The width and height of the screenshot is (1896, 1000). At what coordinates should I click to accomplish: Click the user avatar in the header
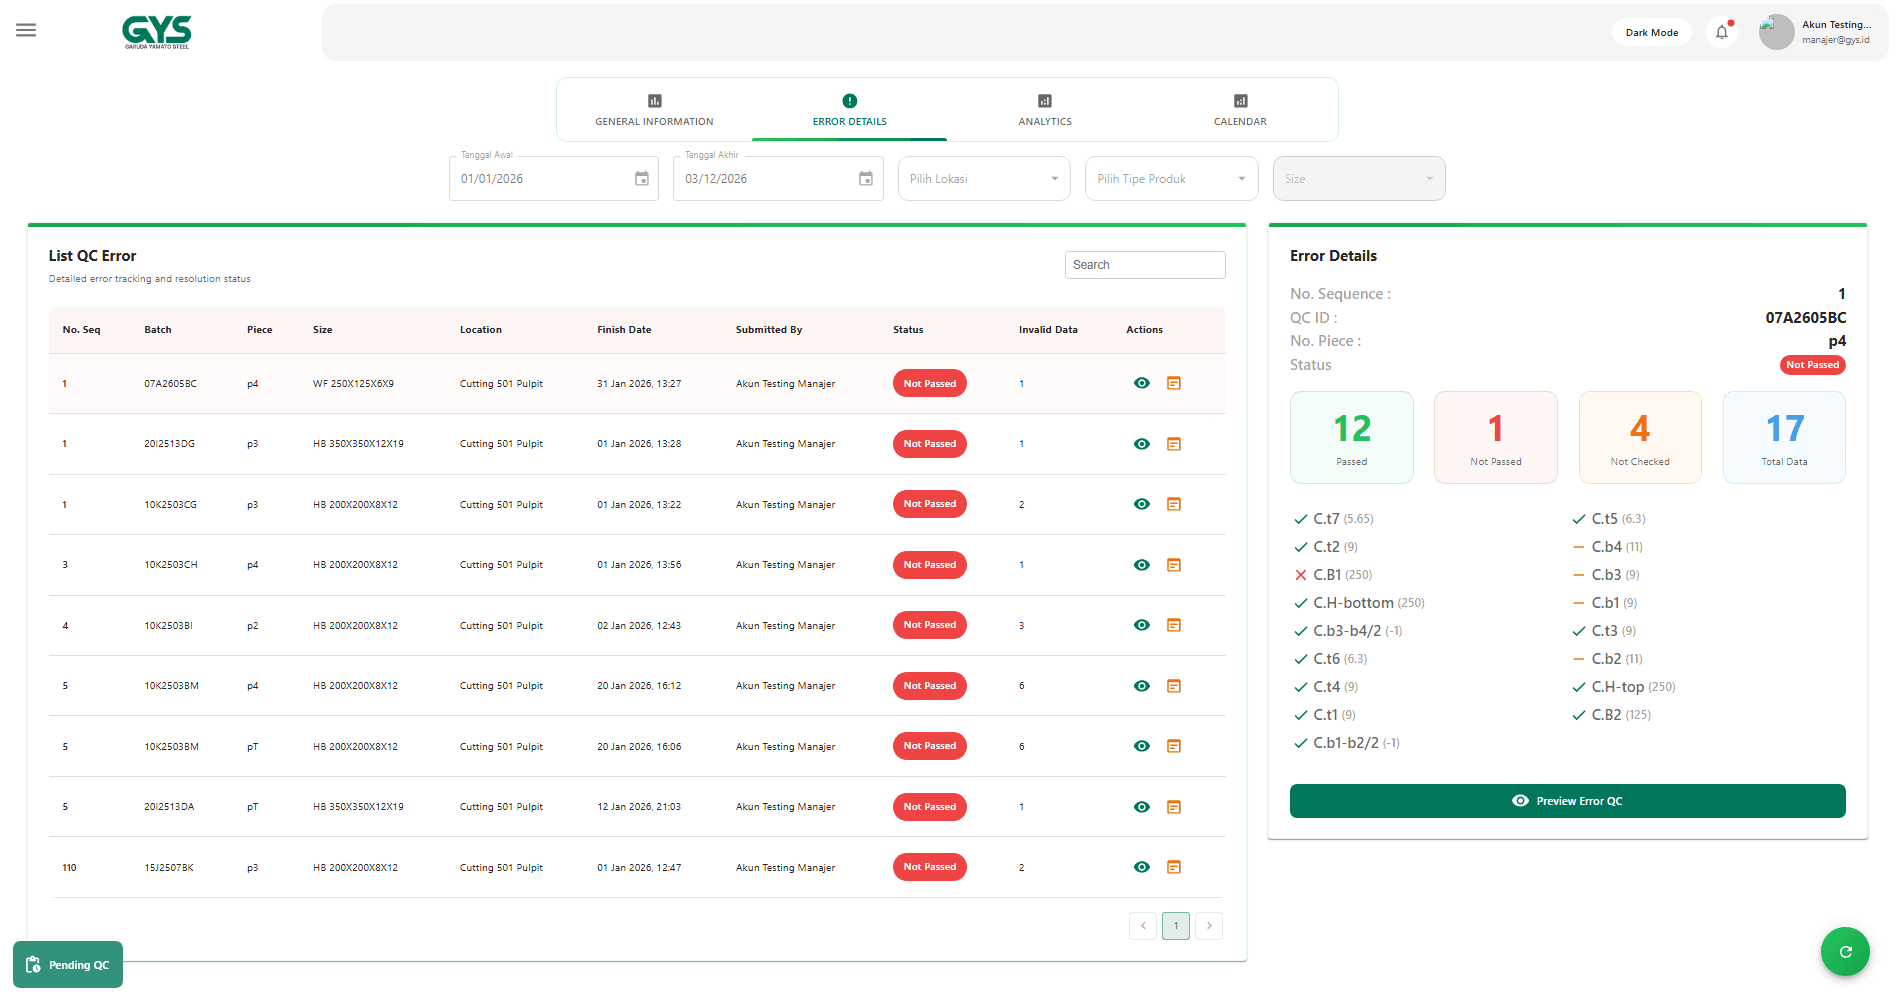tap(1776, 32)
